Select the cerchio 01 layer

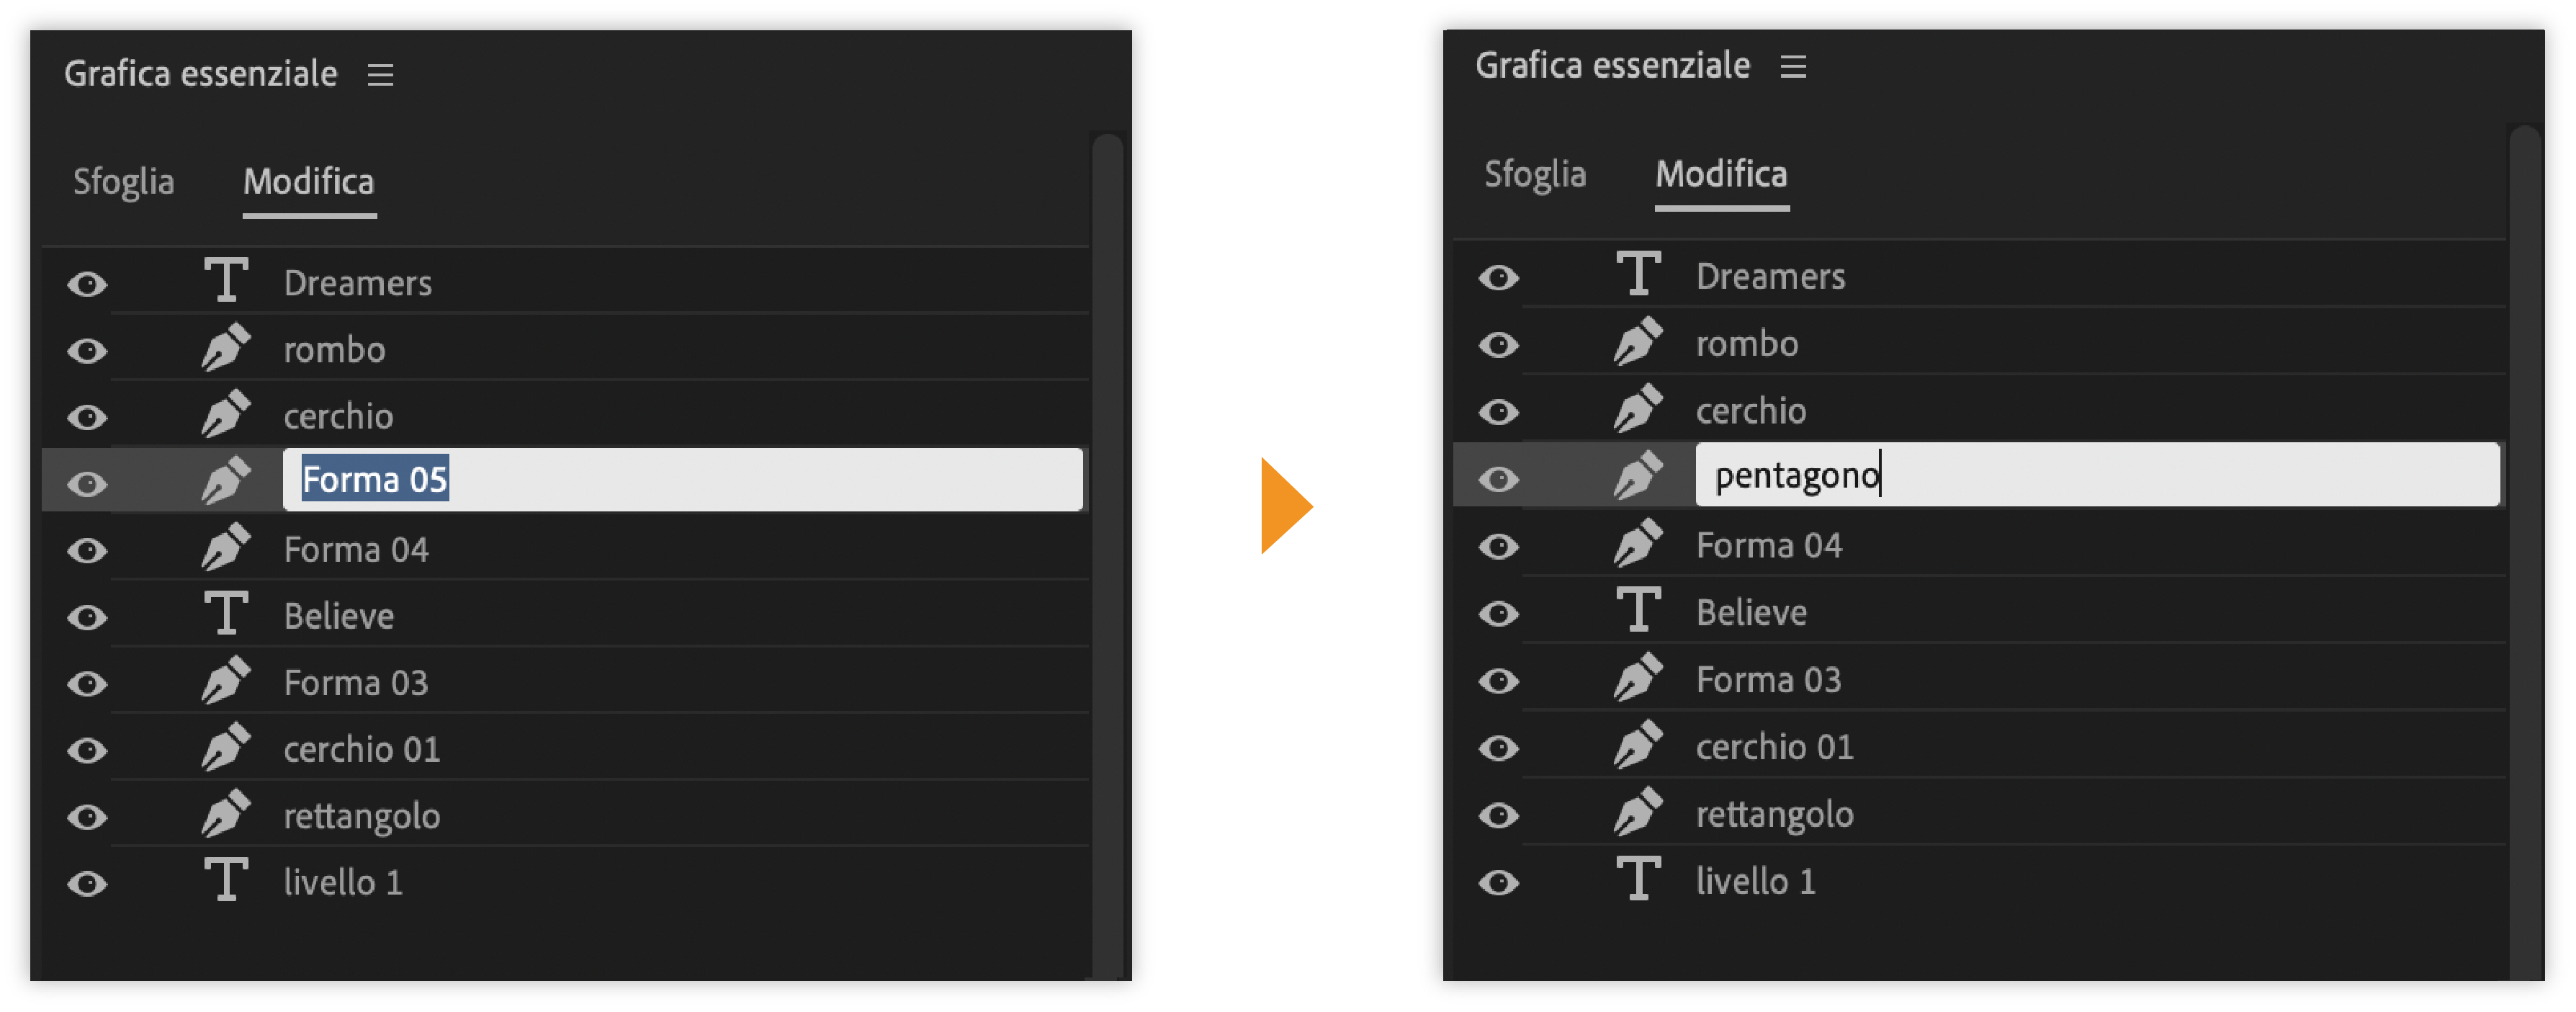[362, 747]
